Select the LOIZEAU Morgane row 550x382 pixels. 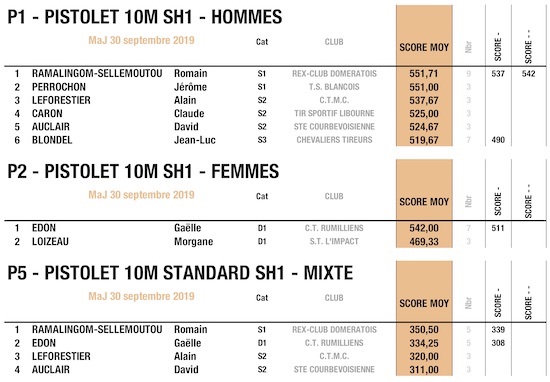275,242
